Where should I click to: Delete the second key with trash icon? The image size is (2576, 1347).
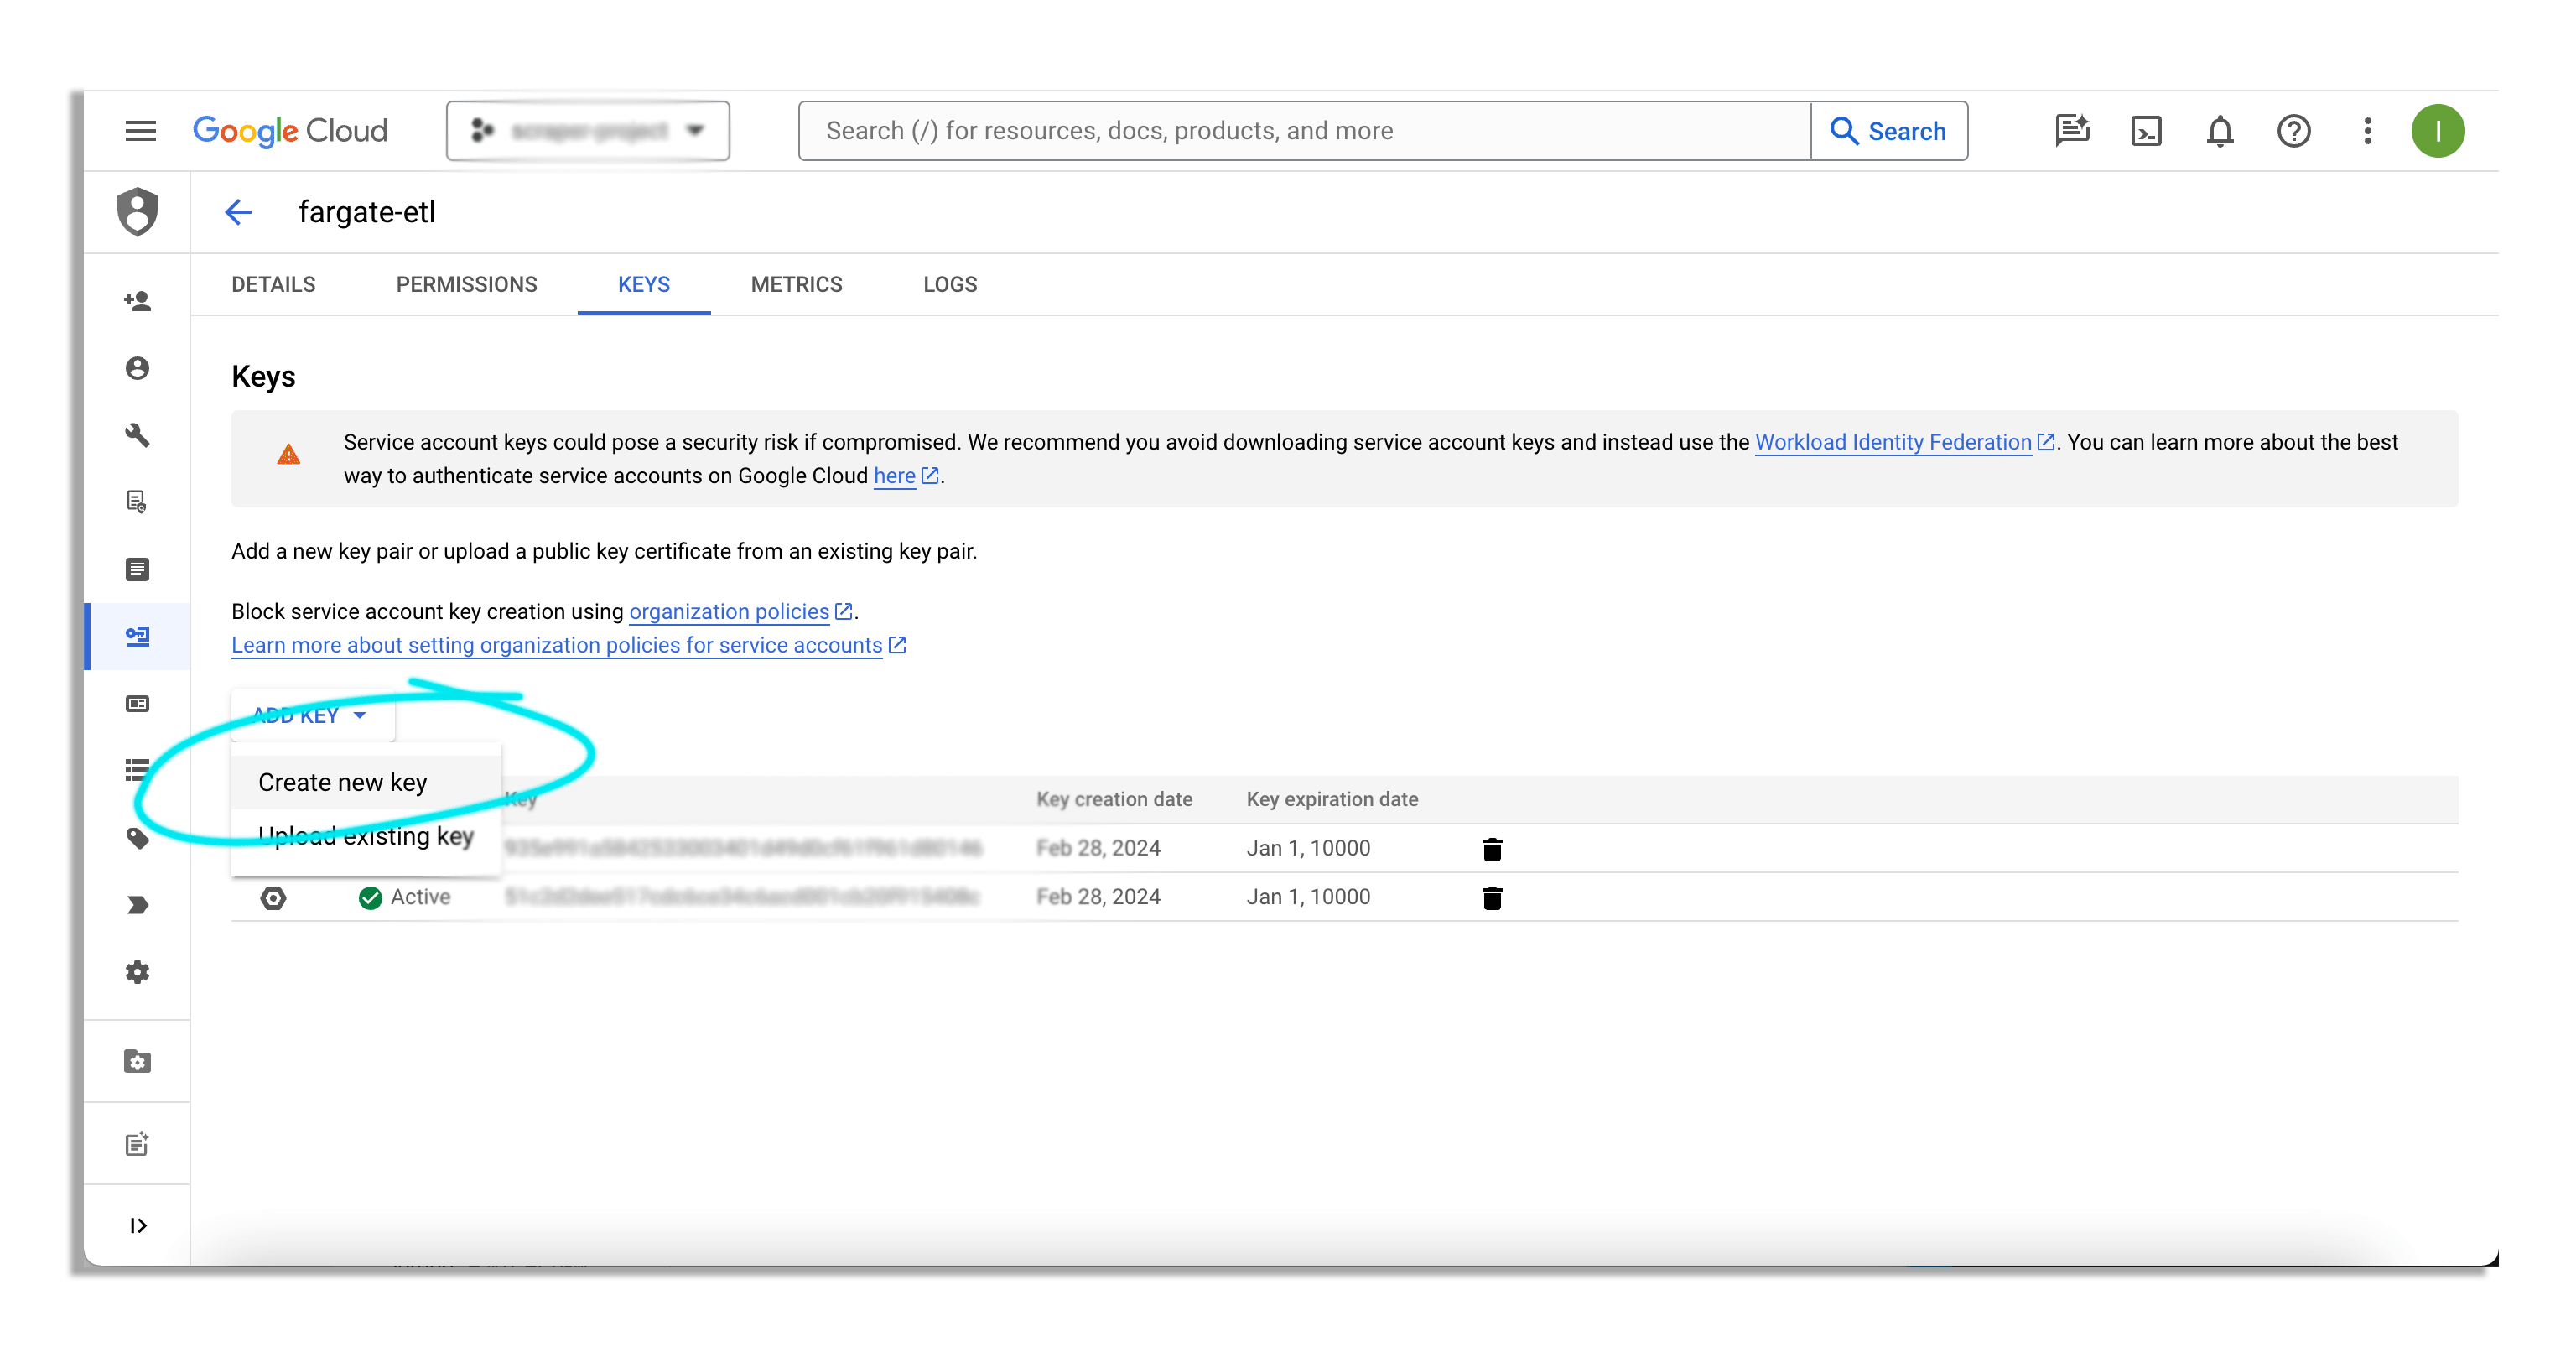[x=1491, y=898]
